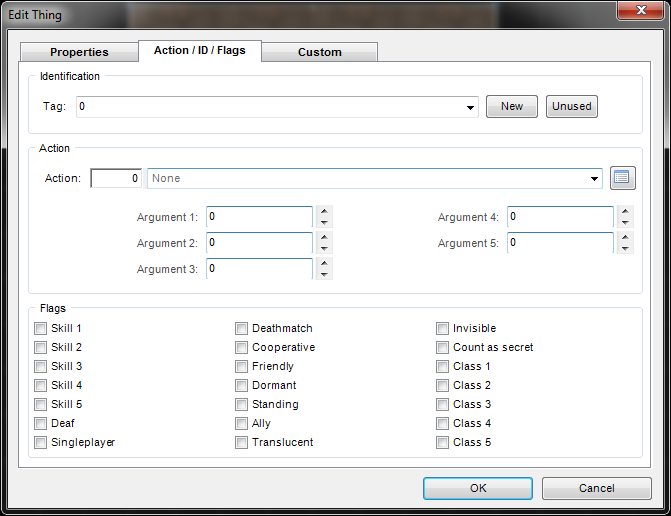671x516 pixels.
Task: Decrease Argument 5 value
Action: click(x=625, y=248)
